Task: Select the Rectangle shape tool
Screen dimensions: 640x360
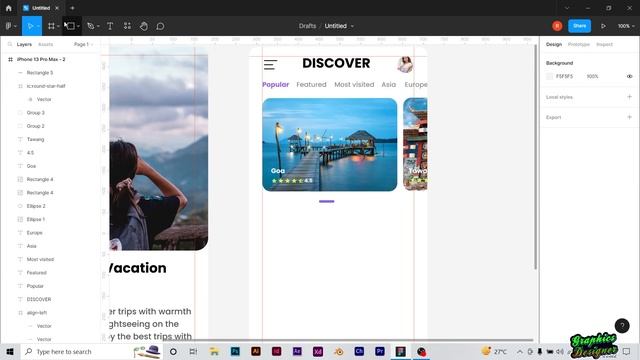Action: (70, 26)
